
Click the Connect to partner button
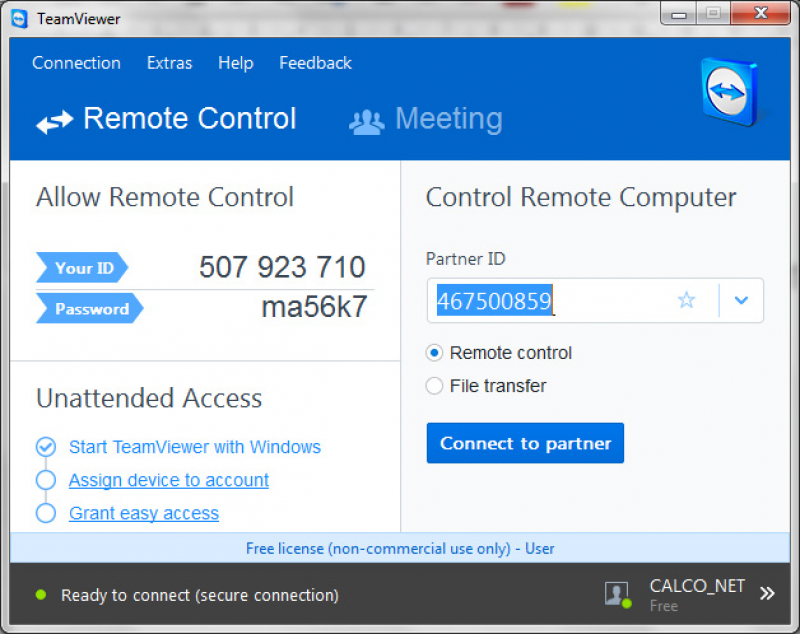click(525, 443)
